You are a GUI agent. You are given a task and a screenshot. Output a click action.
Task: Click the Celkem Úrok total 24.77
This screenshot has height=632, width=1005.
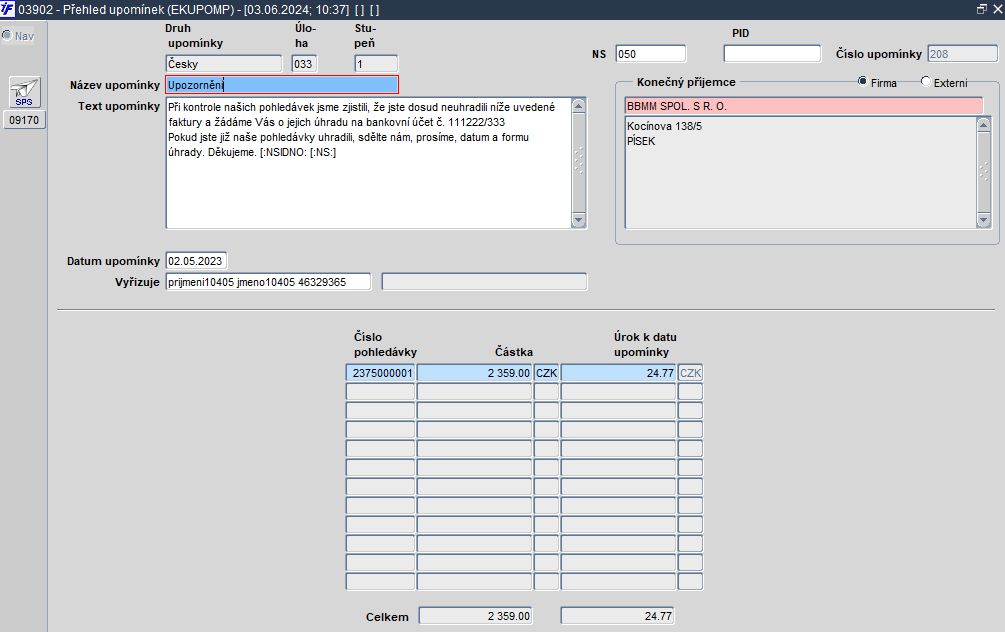[x=617, y=615]
